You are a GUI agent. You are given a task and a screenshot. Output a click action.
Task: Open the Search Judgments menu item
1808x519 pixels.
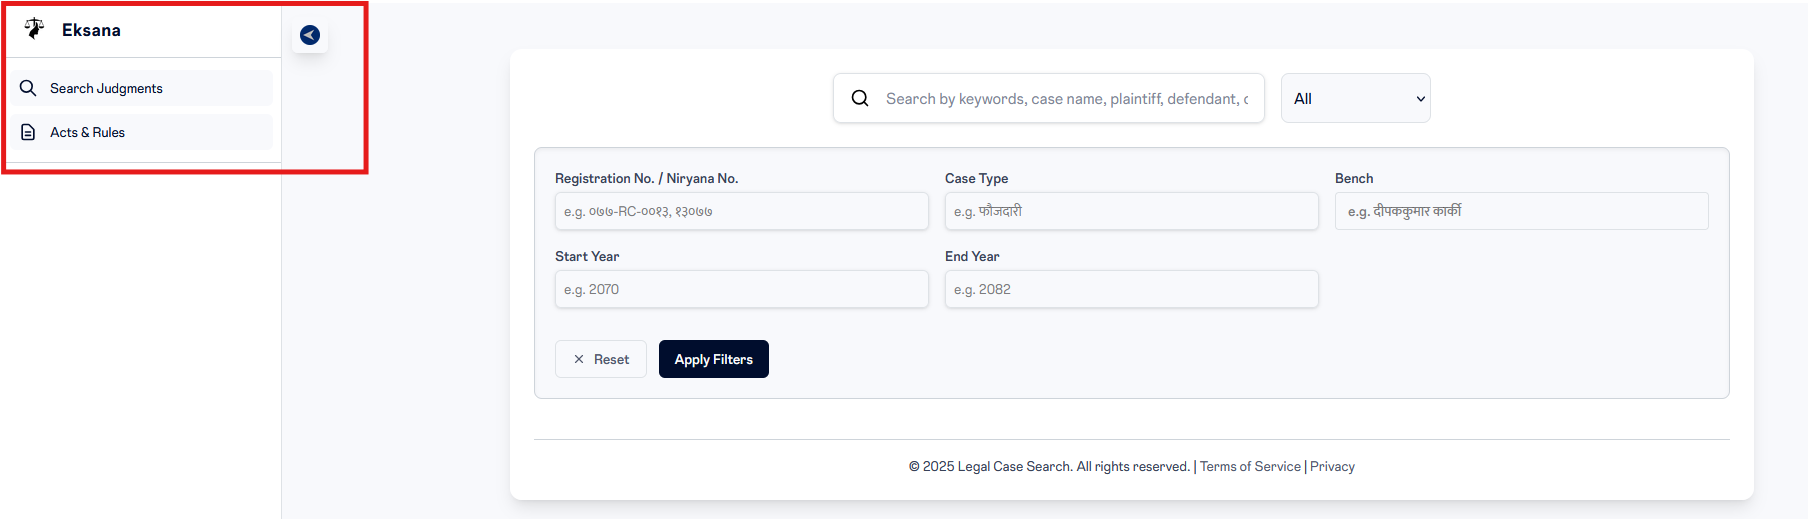(x=106, y=88)
